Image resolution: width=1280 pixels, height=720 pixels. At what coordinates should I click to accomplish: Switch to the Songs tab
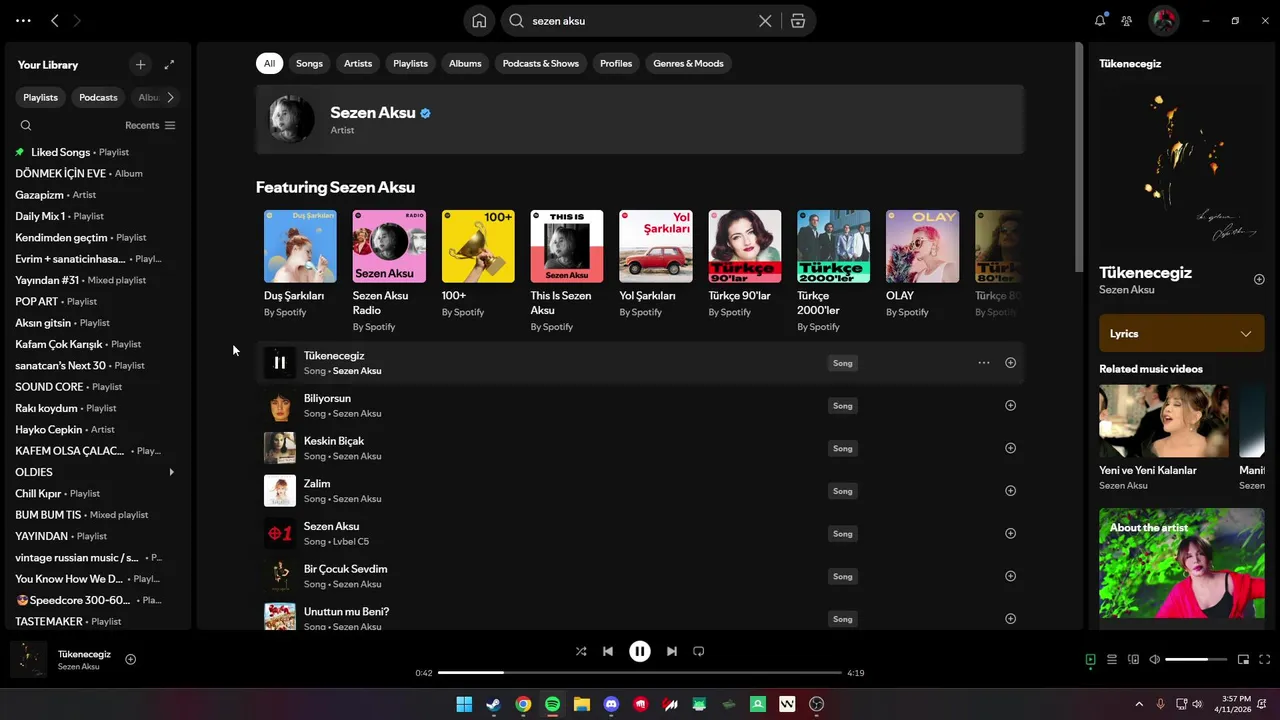point(309,63)
